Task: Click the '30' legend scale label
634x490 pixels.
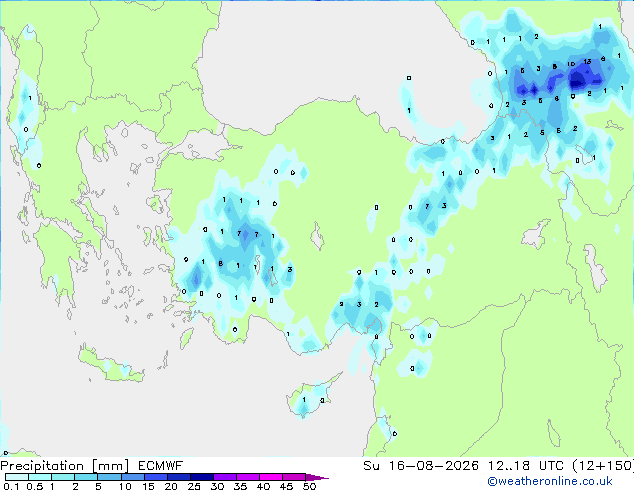Action: [x=217, y=486]
